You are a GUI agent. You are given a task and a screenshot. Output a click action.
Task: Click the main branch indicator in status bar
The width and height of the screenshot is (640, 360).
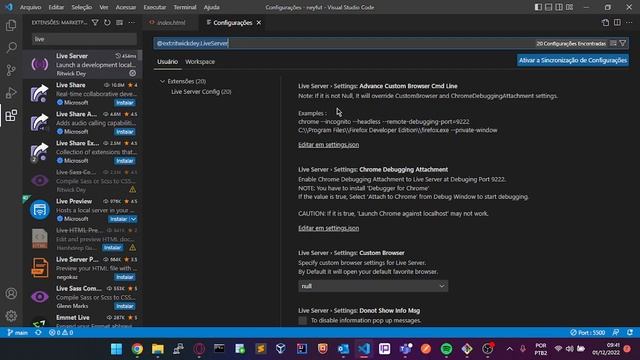[18, 333]
